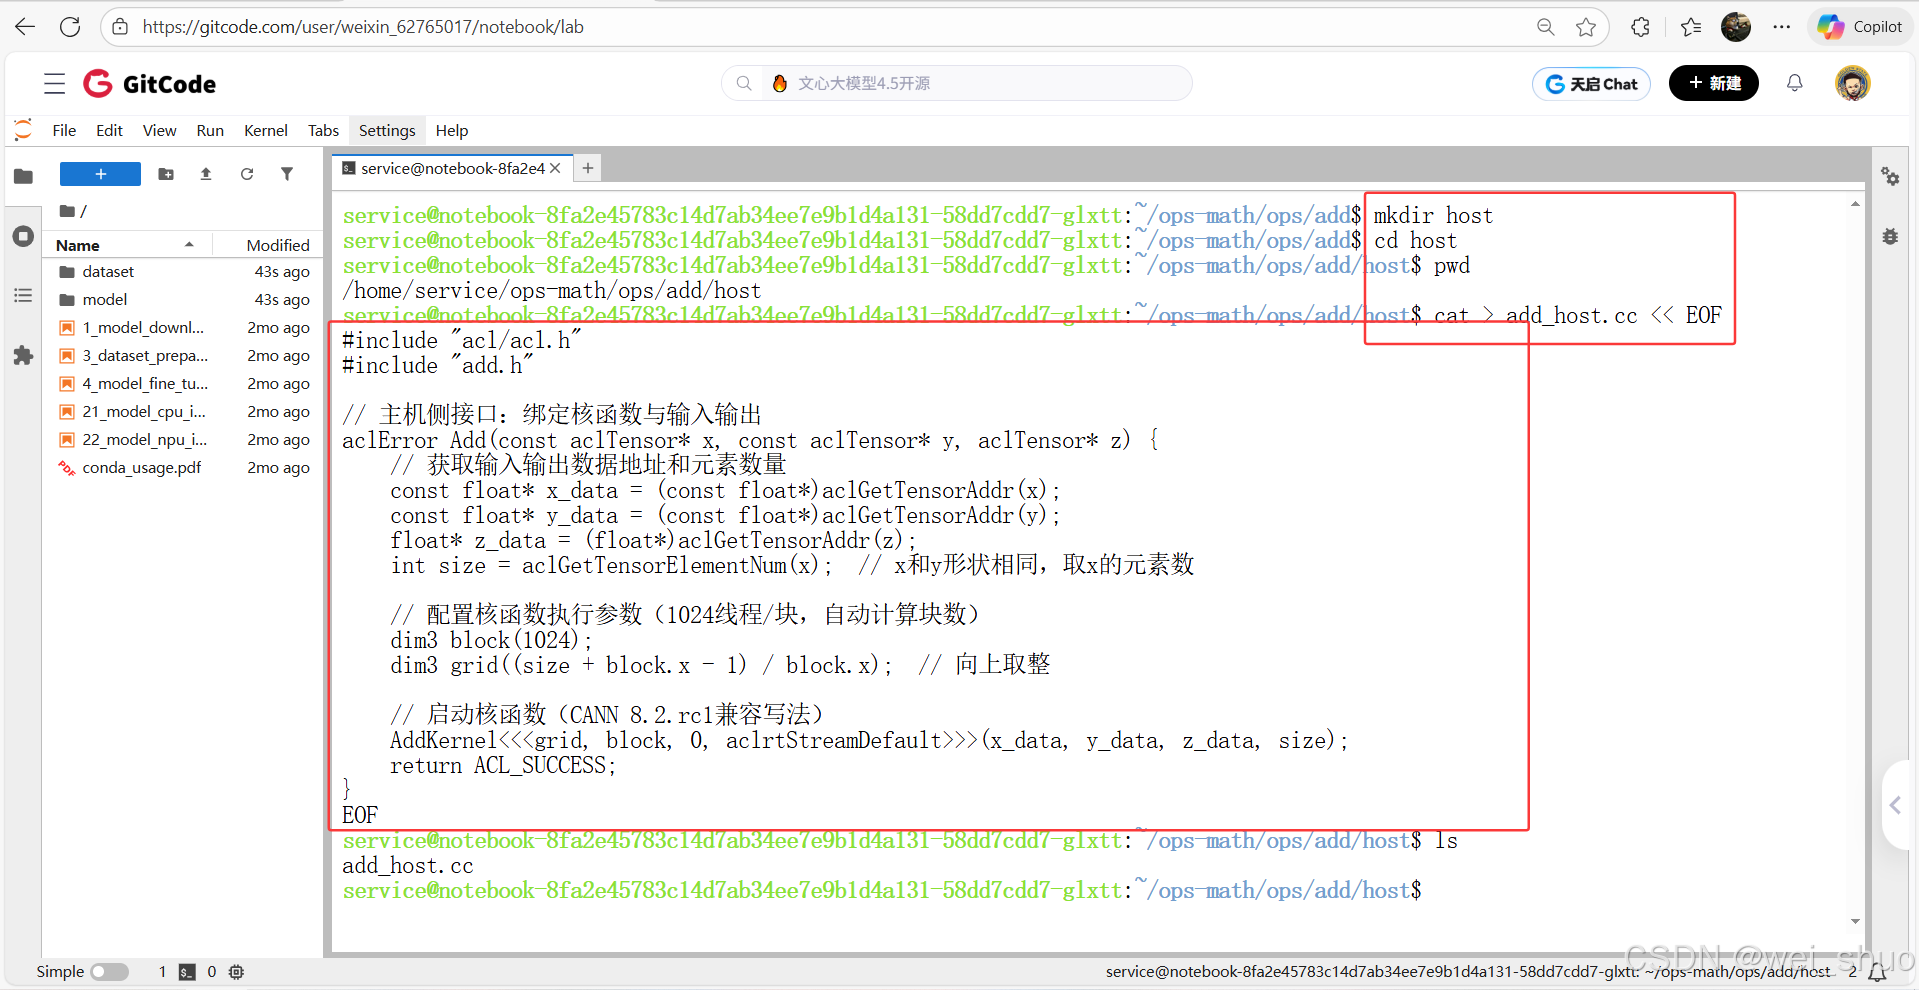Click the browser address bar URL
Screen dimensions: 1919x990
[363, 27]
